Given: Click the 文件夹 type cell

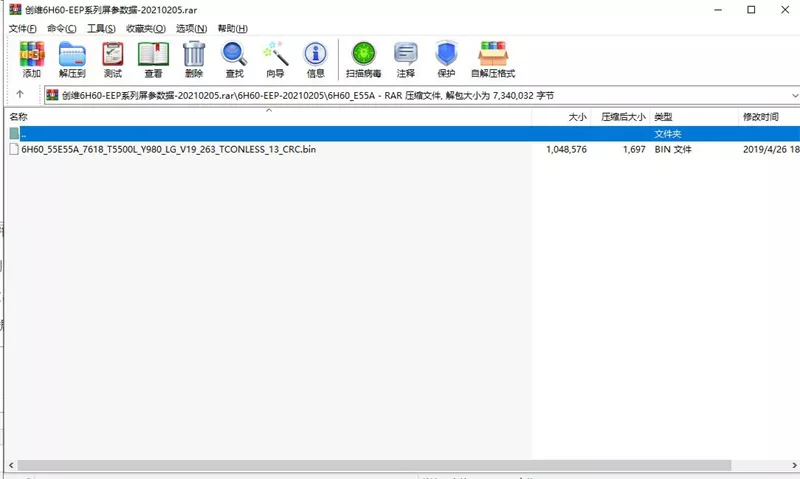Looking at the screenshot, I should point(668,134).
